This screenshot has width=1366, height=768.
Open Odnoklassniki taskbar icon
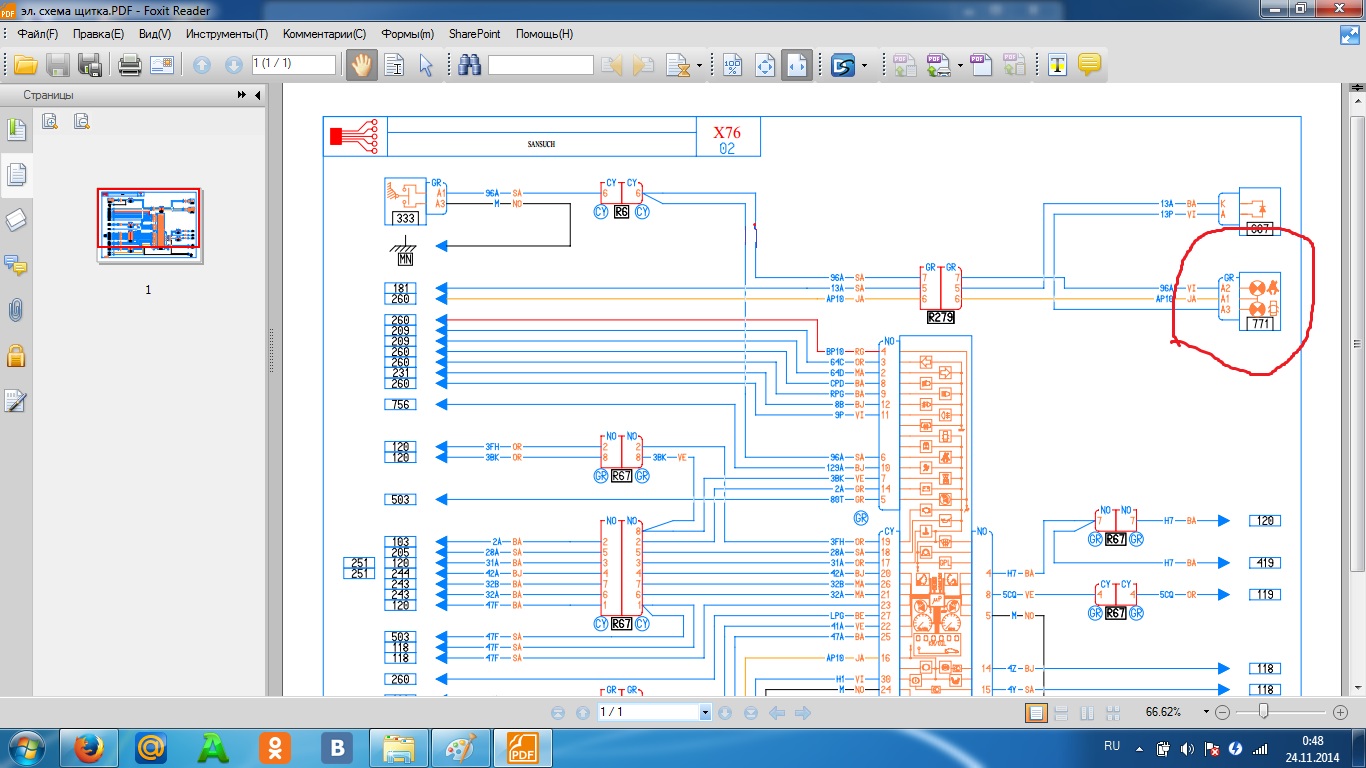pyautogui.click(x=275, y=748)
